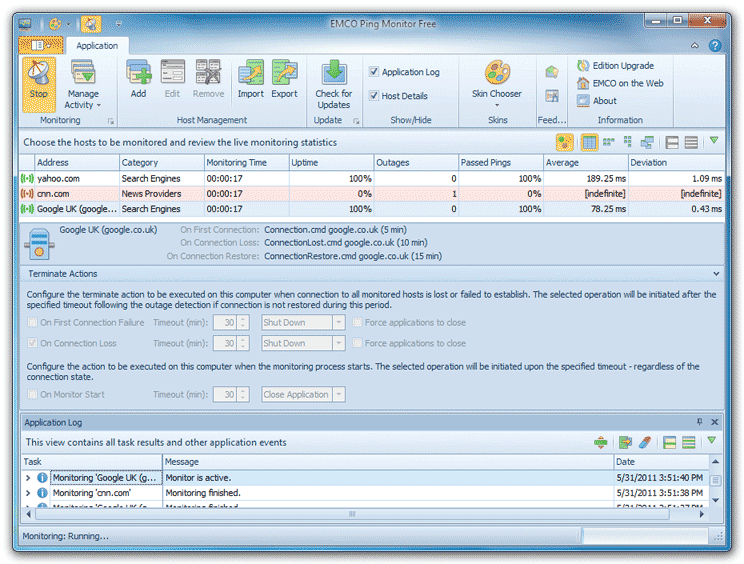Collapse the ribbon with the up arrow

(x=695, y=46)
